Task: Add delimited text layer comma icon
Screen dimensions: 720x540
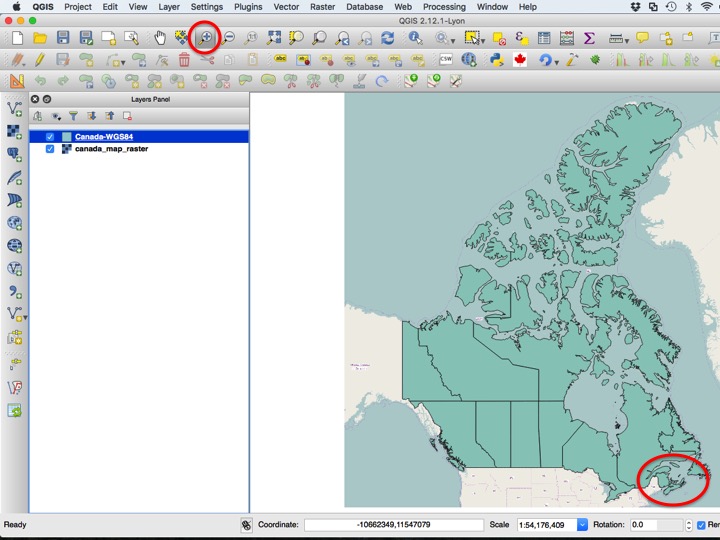Action: [x=14, y=292]
